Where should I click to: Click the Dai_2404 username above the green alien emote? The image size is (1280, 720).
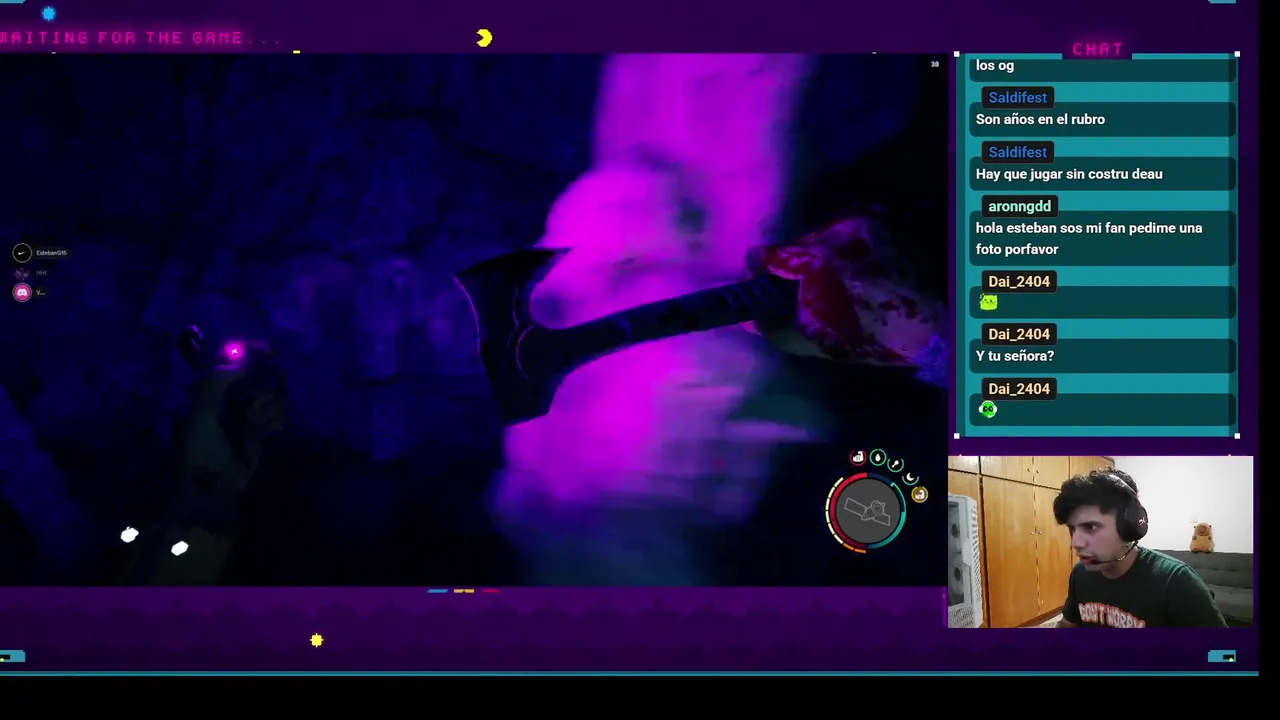[1019, 389]
